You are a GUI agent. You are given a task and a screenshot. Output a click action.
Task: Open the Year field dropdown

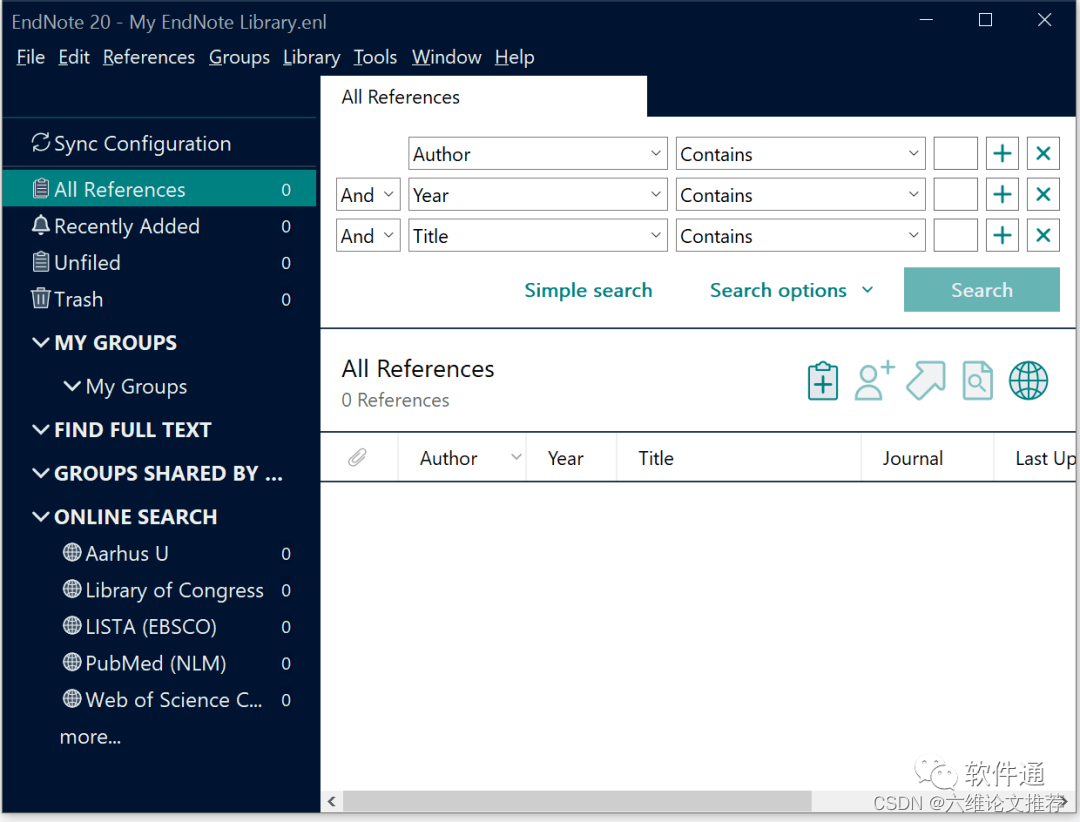(538, 194)
